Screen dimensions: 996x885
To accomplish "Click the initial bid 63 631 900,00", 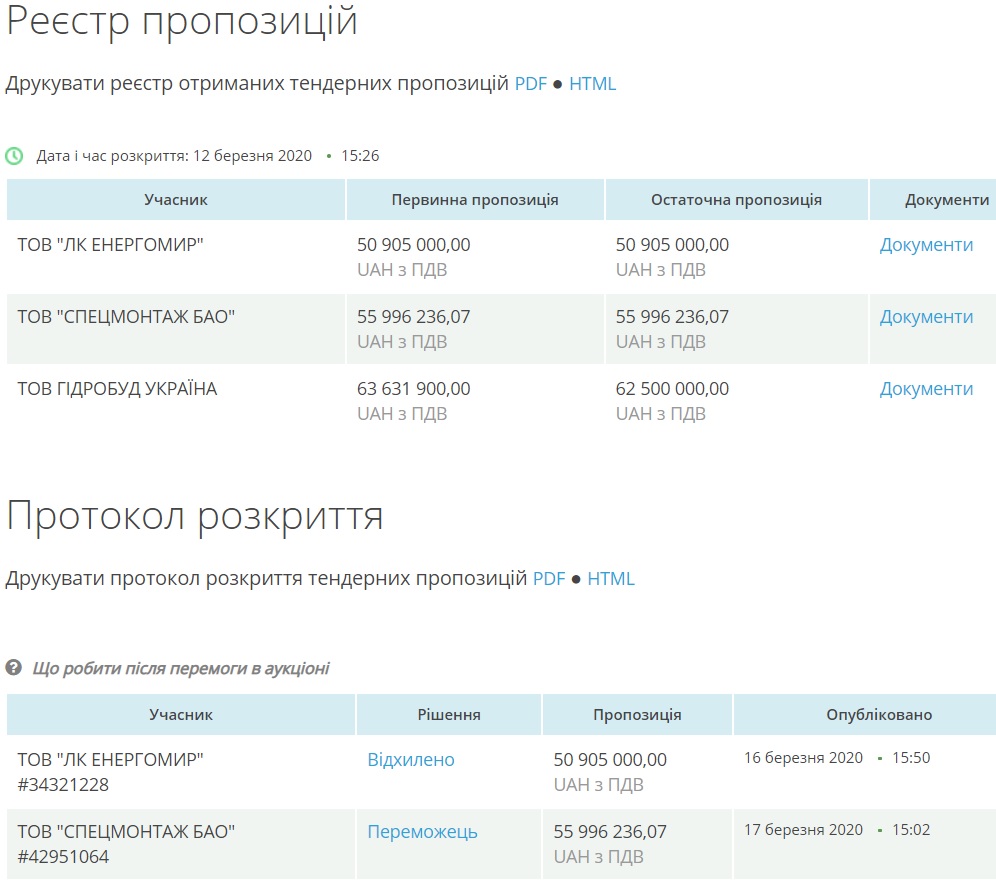I will (x=414, y=388).
